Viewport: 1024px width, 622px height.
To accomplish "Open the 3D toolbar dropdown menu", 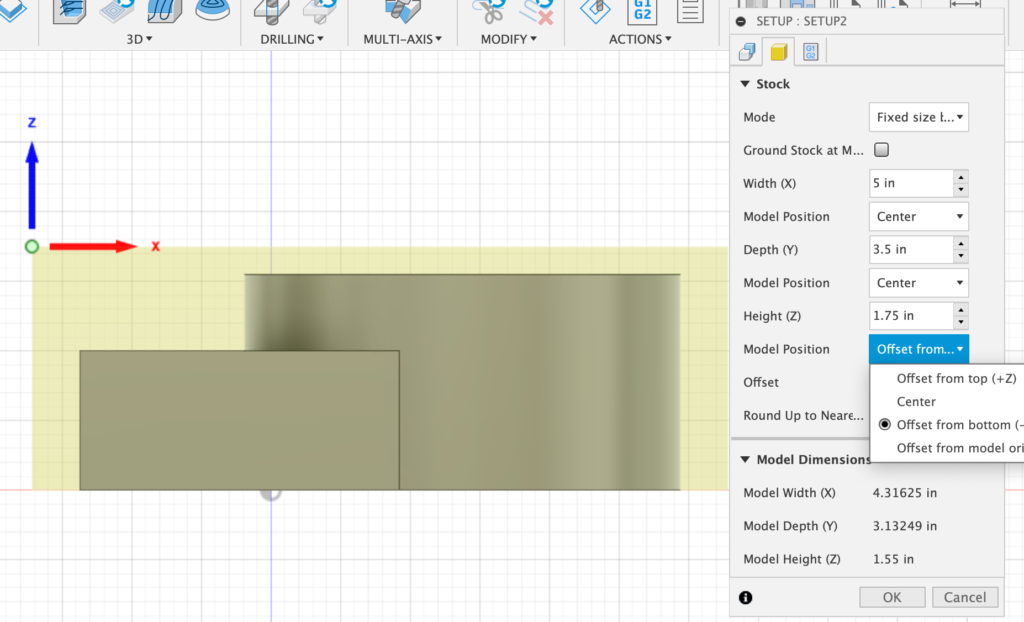I will [x=139, y=39].
